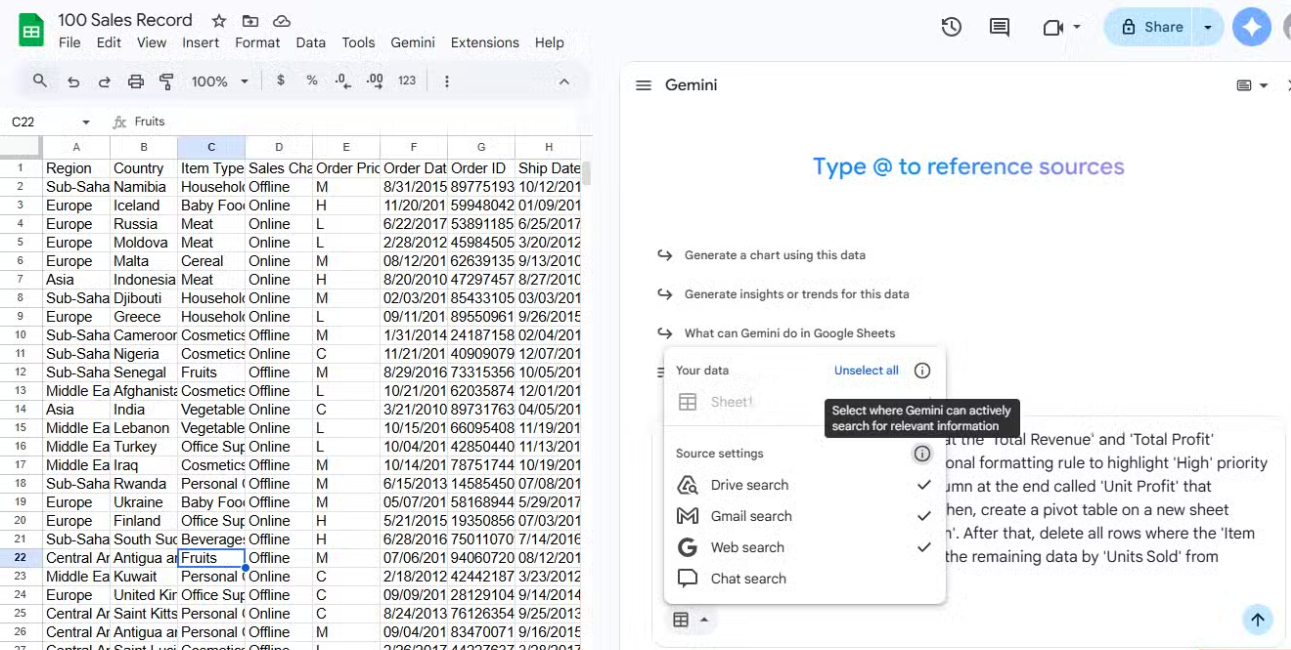Viewport: 1291px width, 650px height.
Task: Open the Edit menu
Action: (109, 42)
